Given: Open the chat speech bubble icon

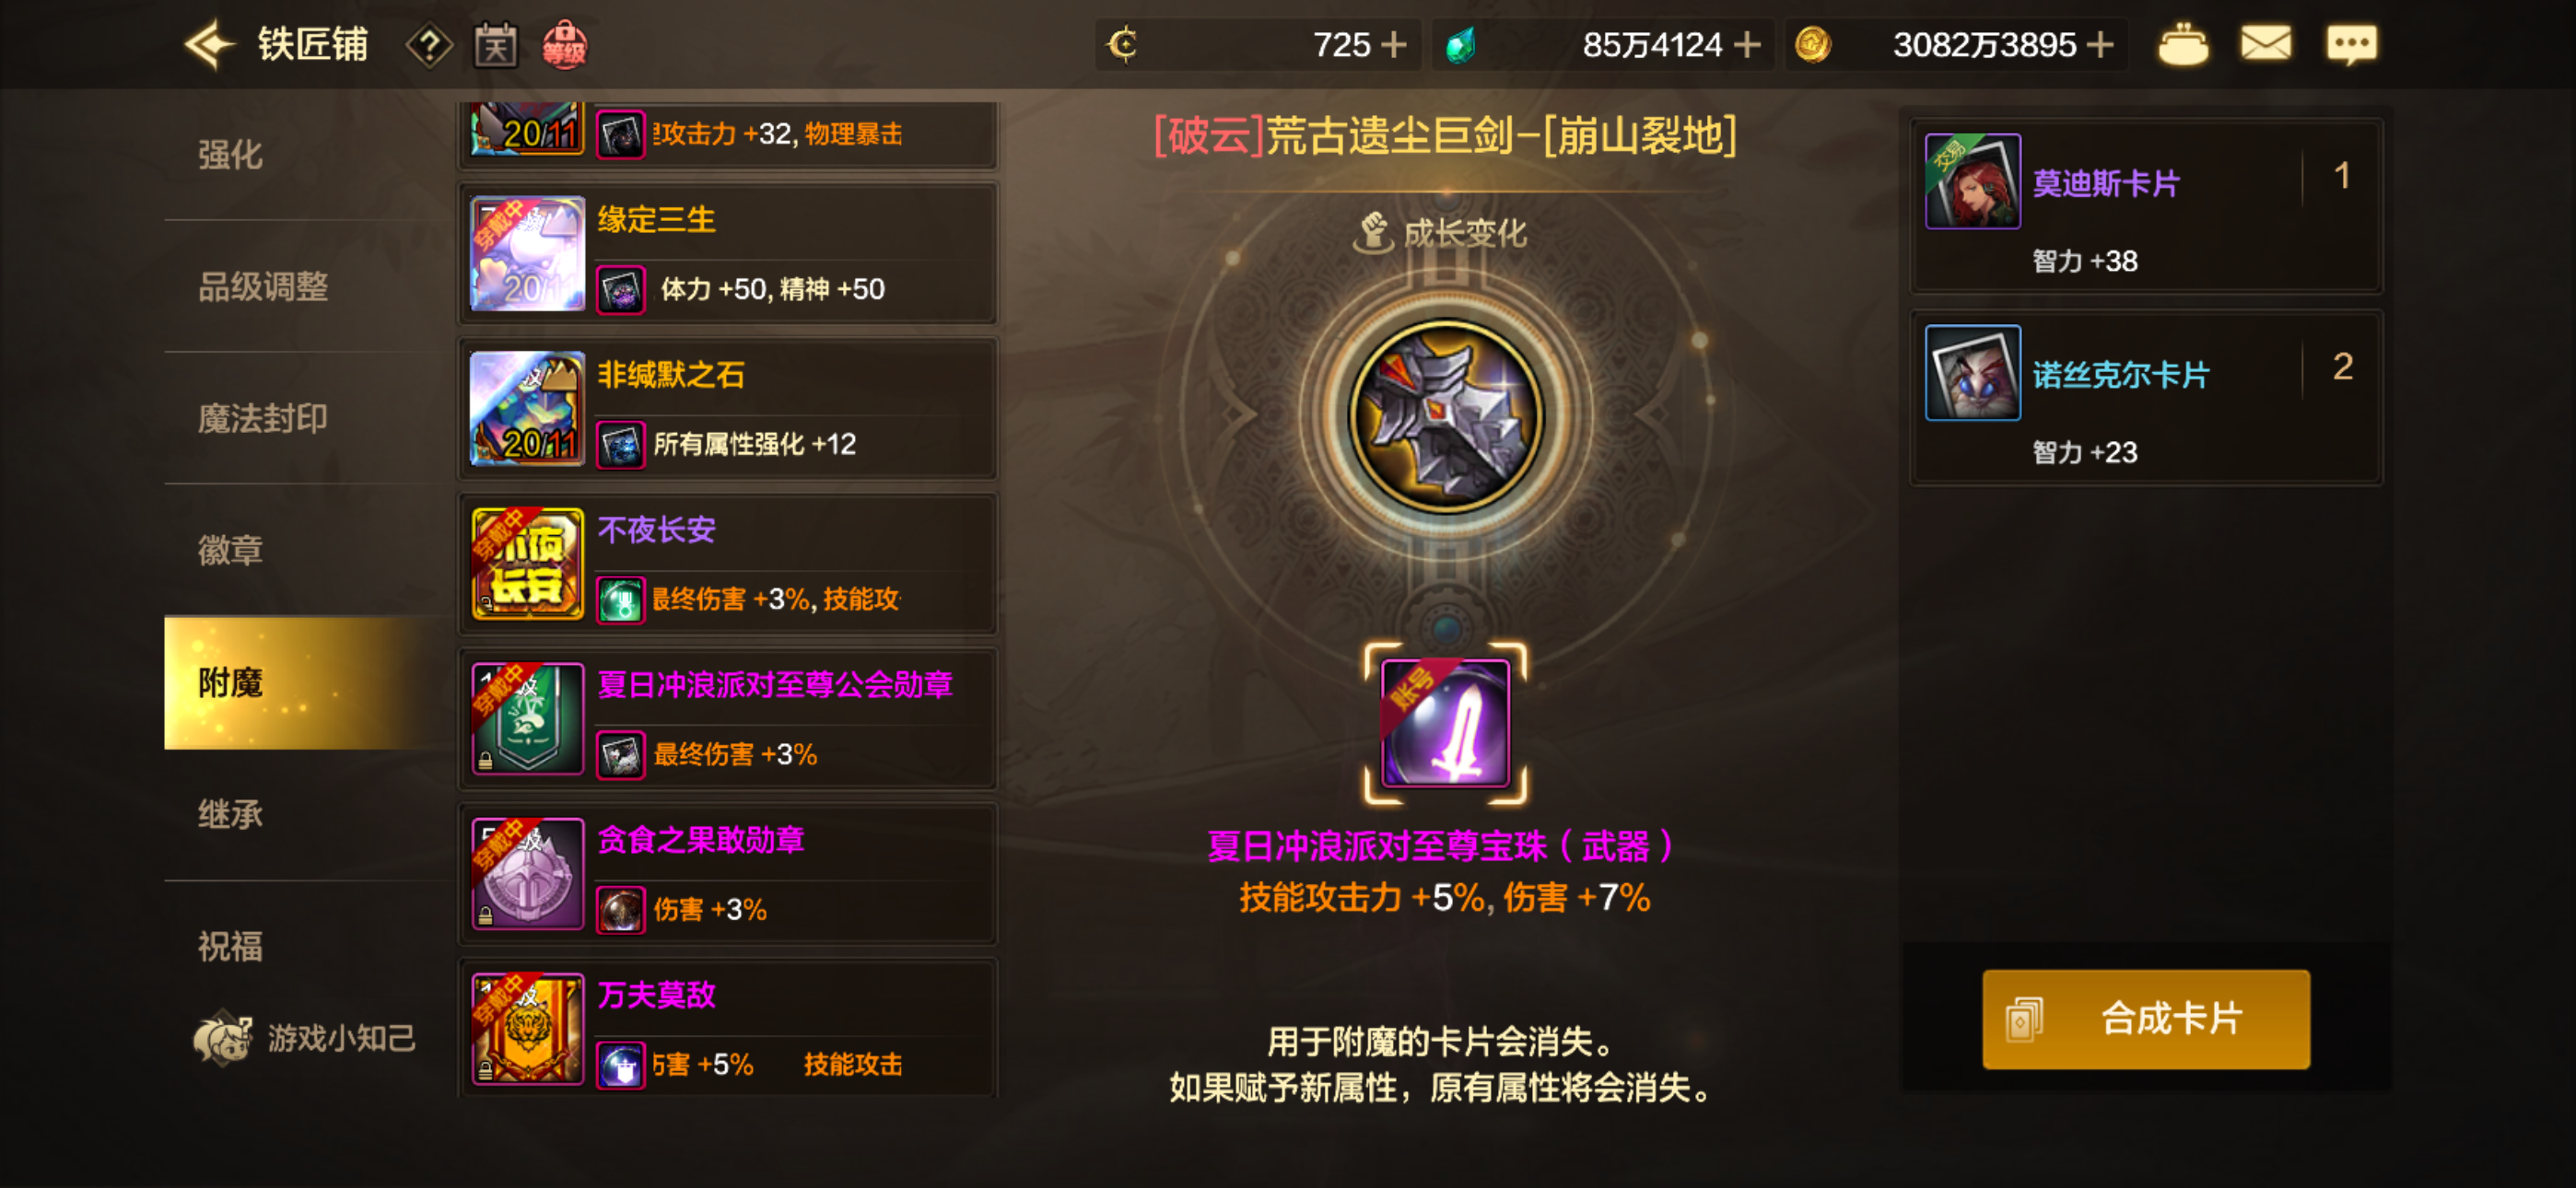Looking at the screenshot, I should click(x=2351, y=45).
